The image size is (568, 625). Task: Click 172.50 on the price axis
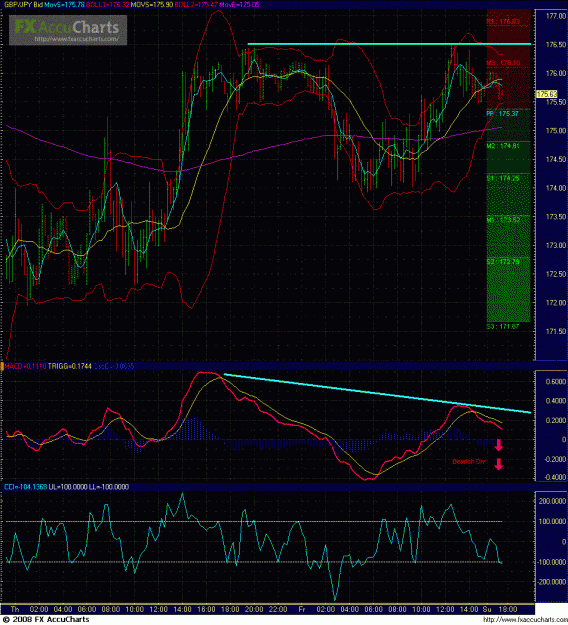point(556,274)
